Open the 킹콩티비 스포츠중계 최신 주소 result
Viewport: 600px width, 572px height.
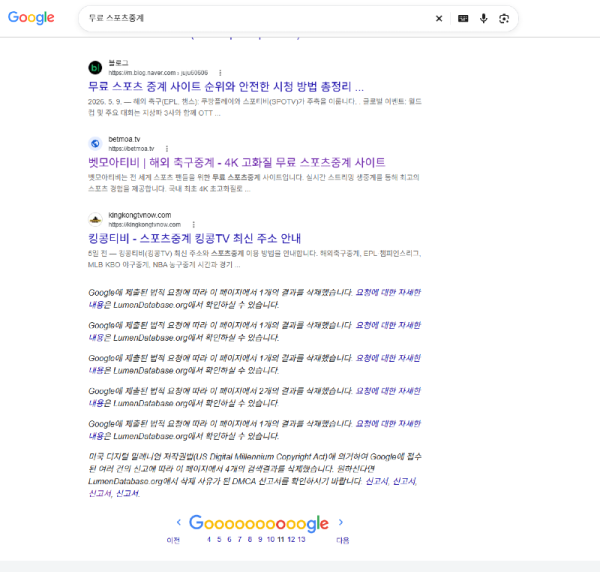coord(194,238)
